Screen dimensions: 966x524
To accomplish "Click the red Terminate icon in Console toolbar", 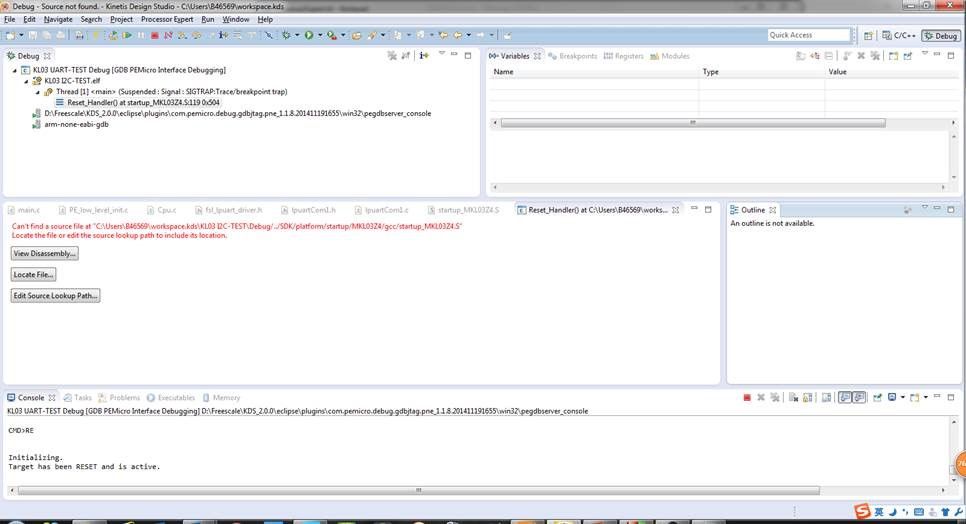I will pyautogui.click(x=747, y=398).
